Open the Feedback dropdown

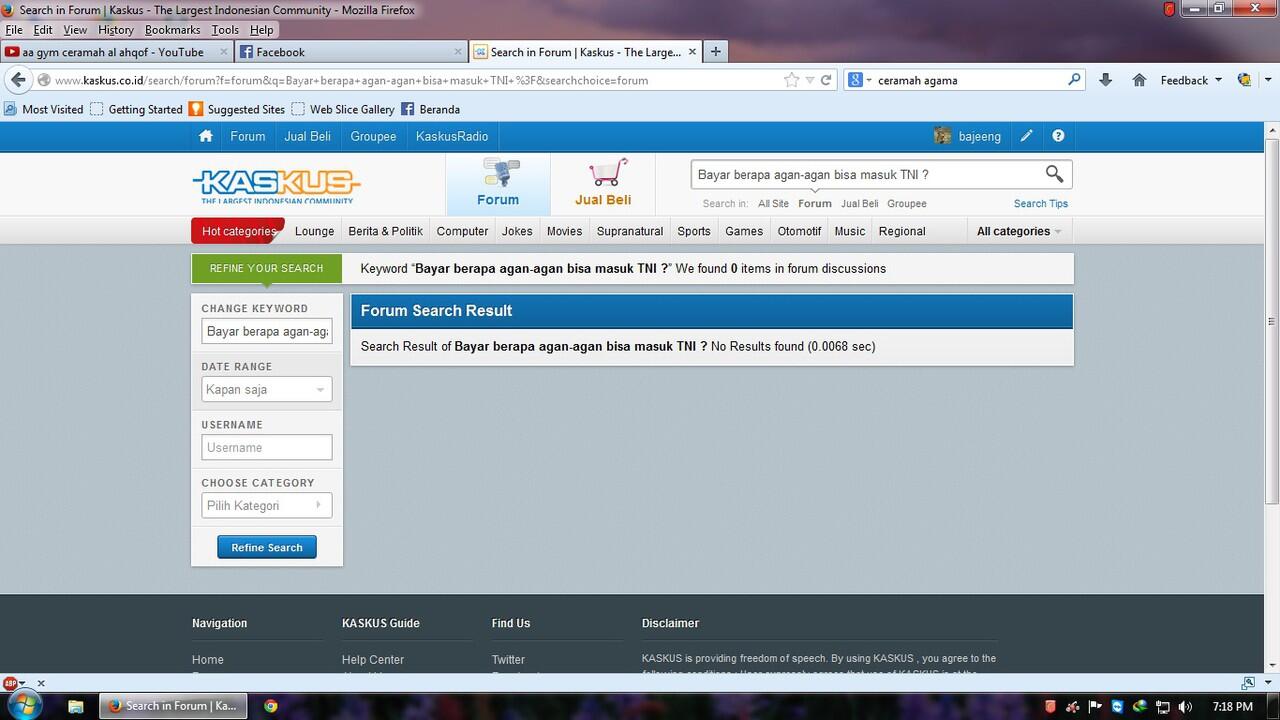click(1191, 80)
